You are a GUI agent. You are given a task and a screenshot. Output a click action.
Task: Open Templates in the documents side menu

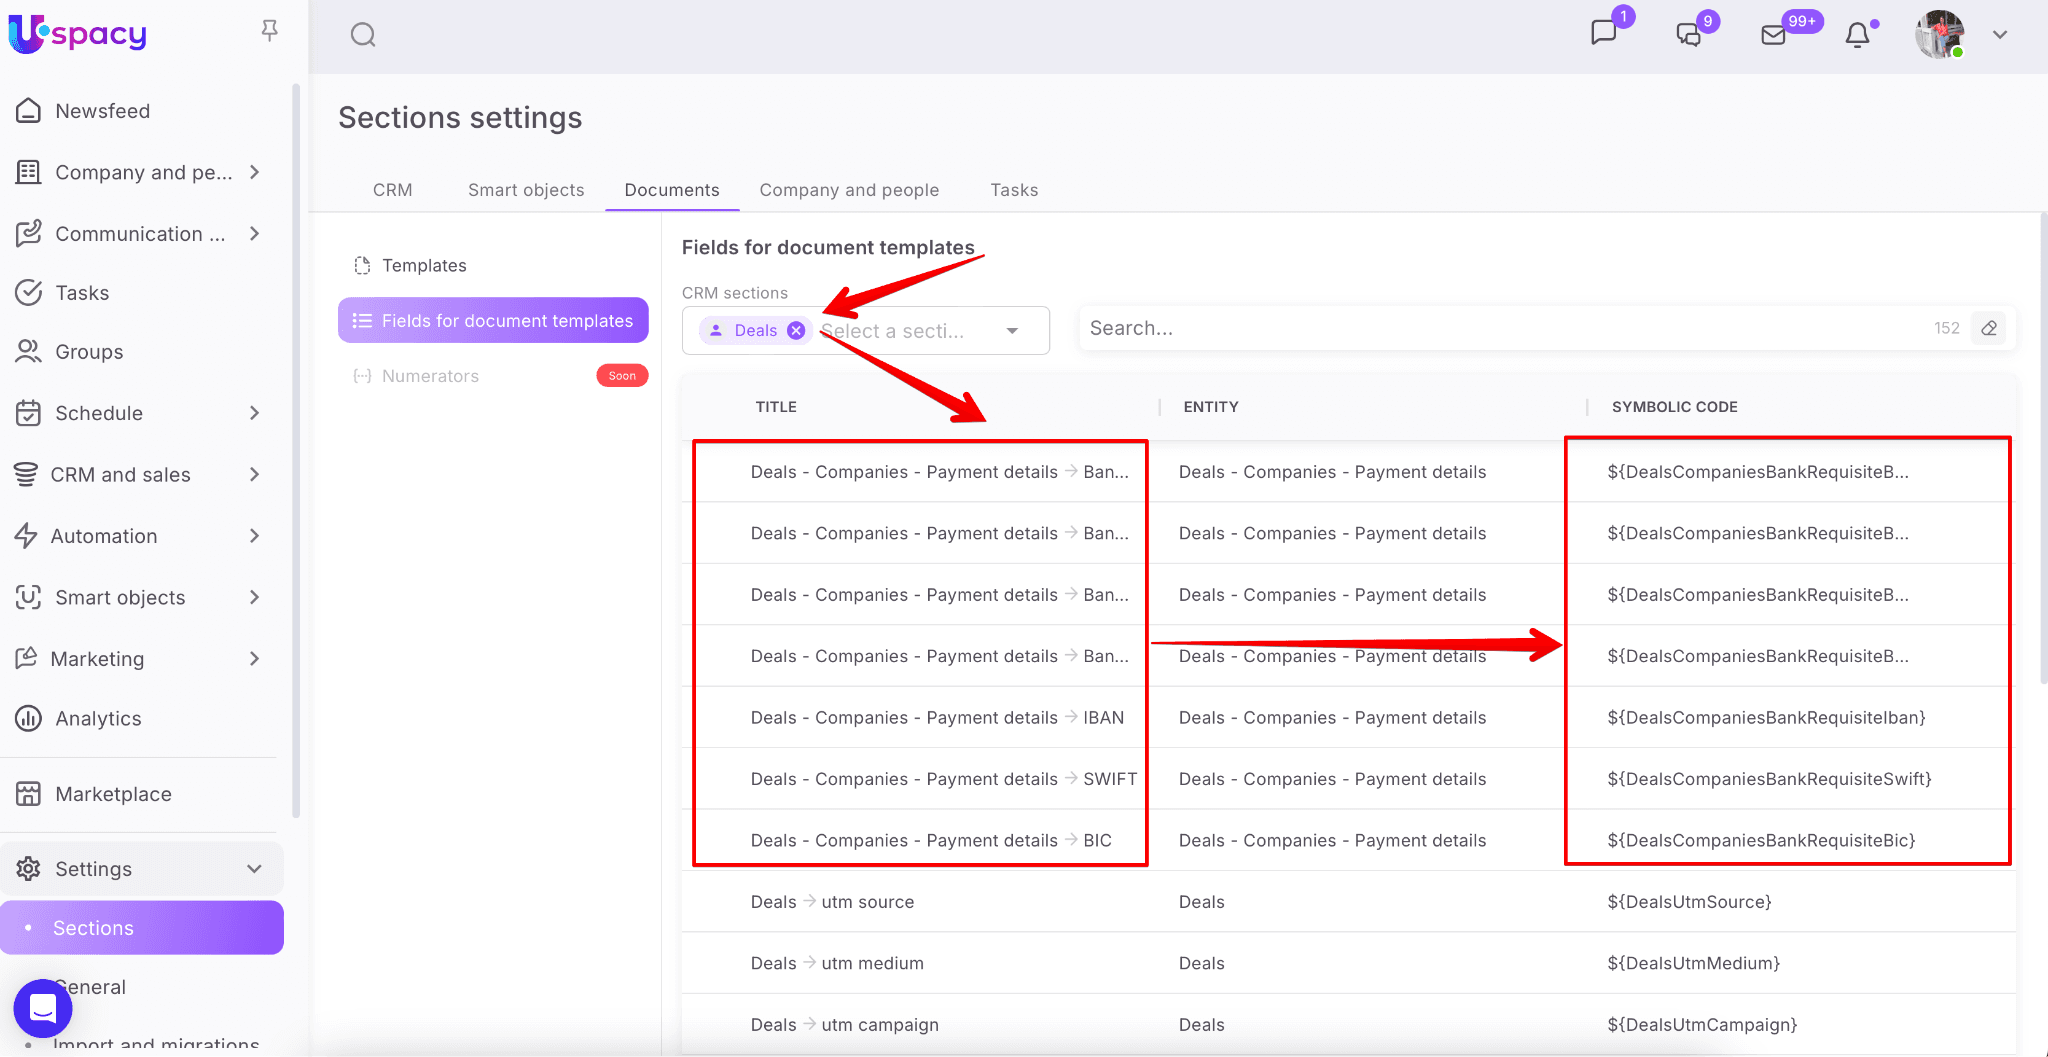(x=424, y=266)
